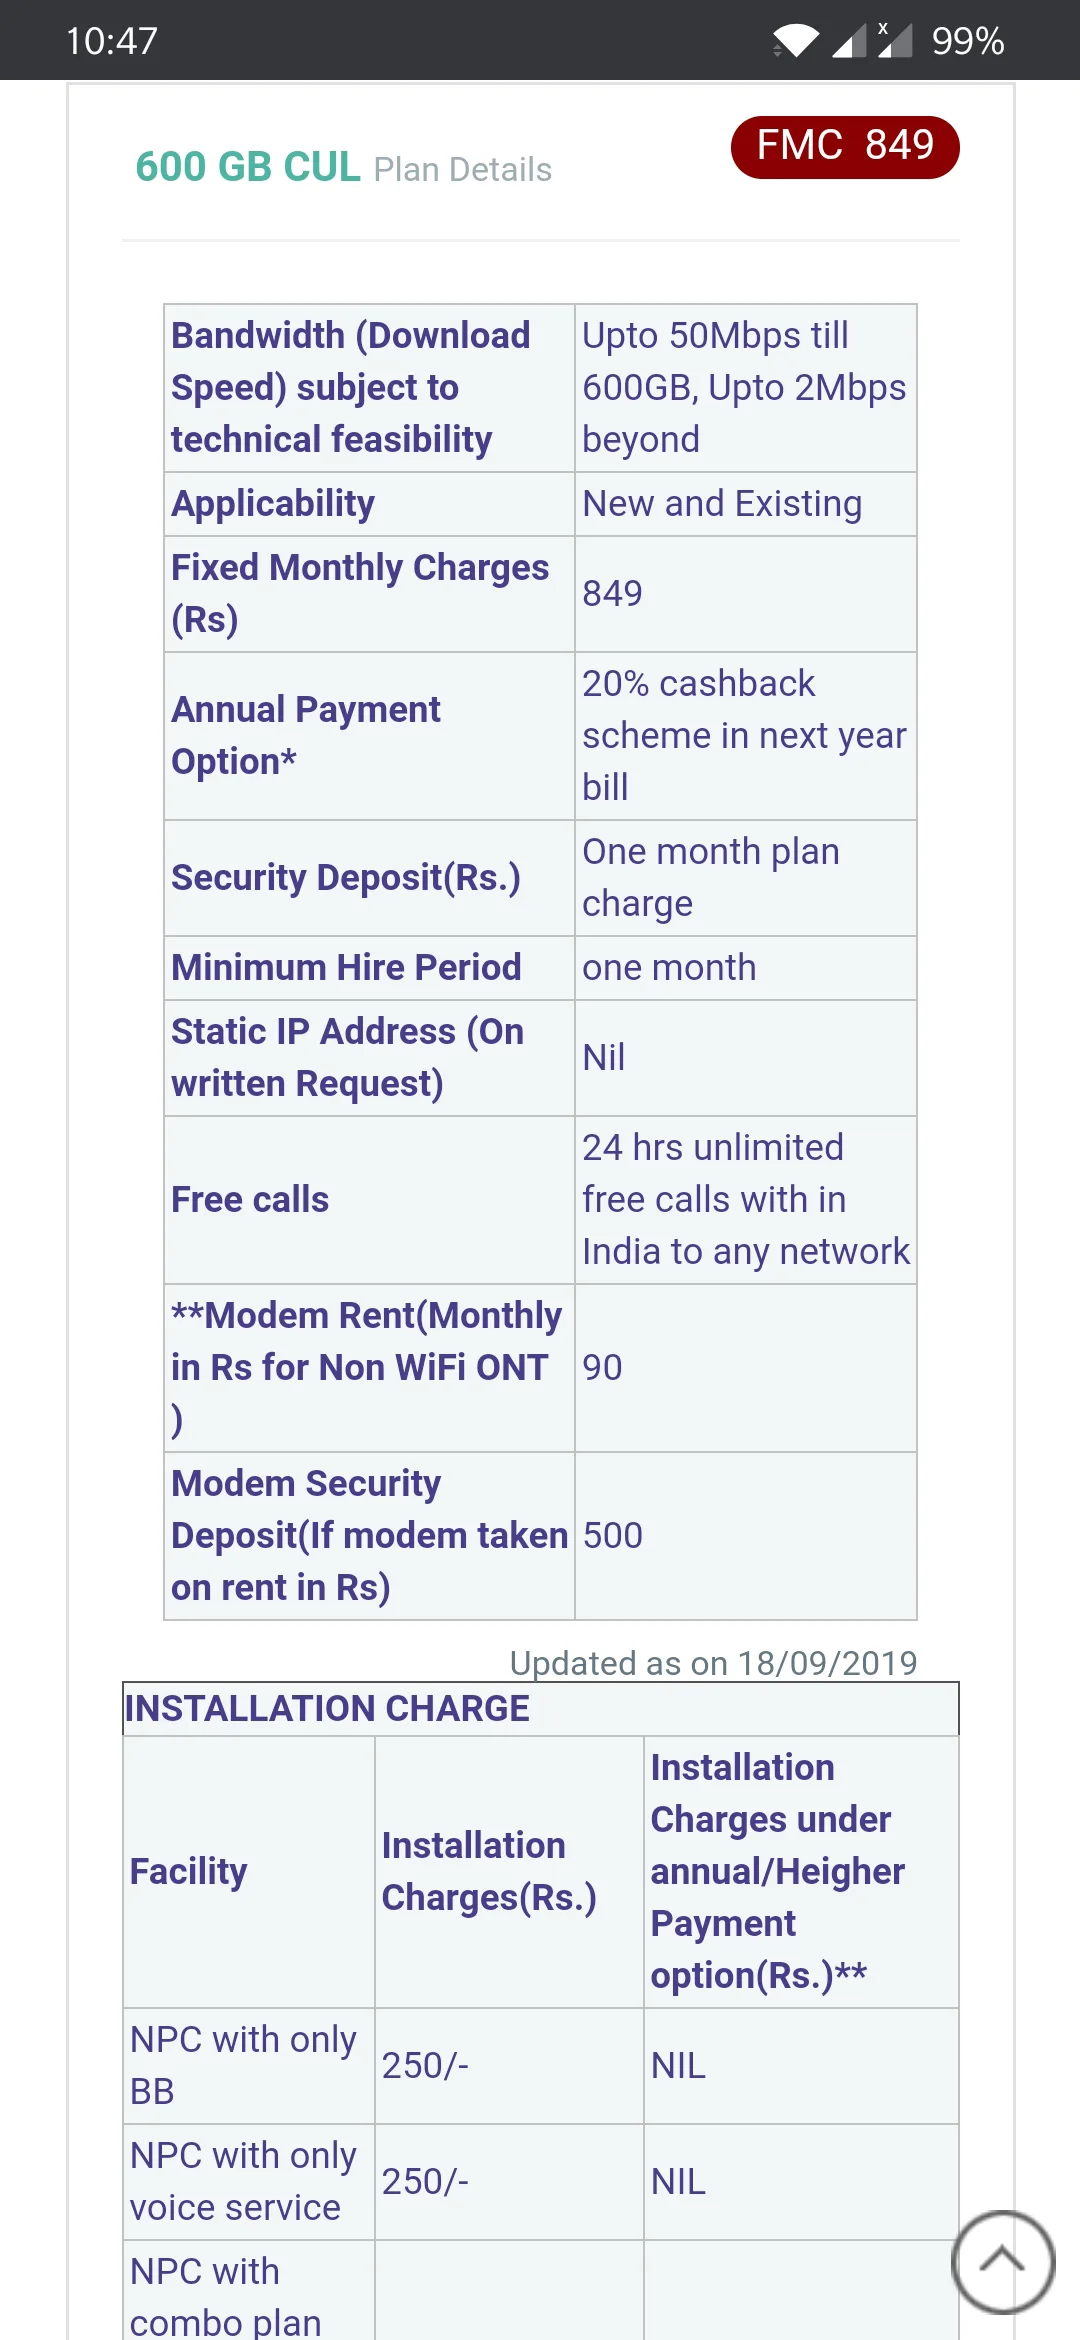Screen dimensions: 1080x2340
Task: Tap the Updated as on 18/09/2019 text
Action: tap(713, 1663)
